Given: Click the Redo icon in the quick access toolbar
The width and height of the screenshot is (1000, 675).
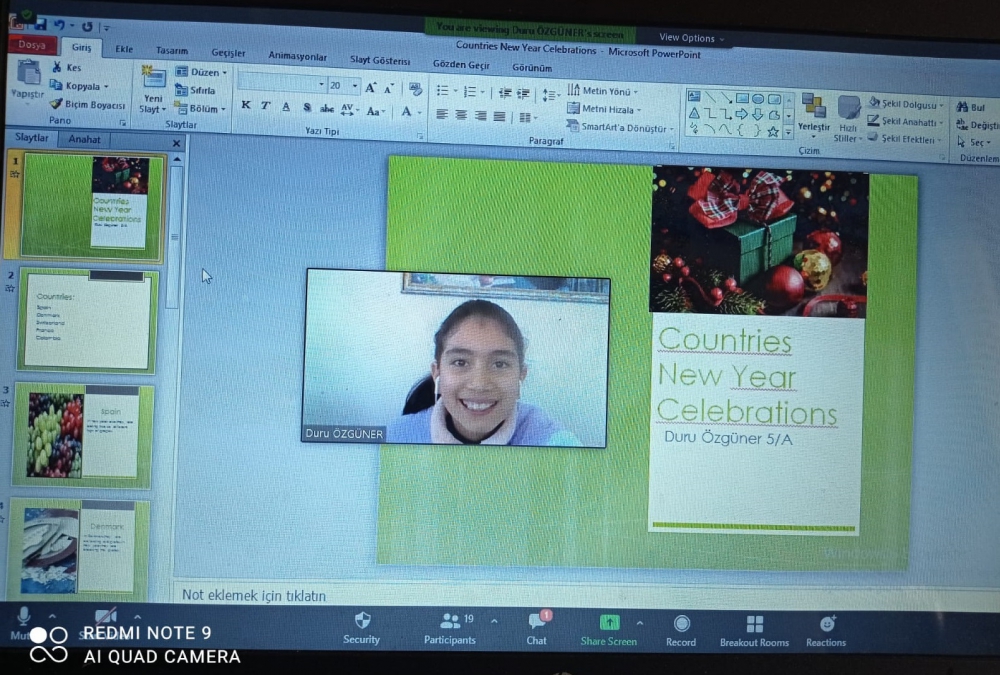Looking at the screenshot, I should pos(87,26).
